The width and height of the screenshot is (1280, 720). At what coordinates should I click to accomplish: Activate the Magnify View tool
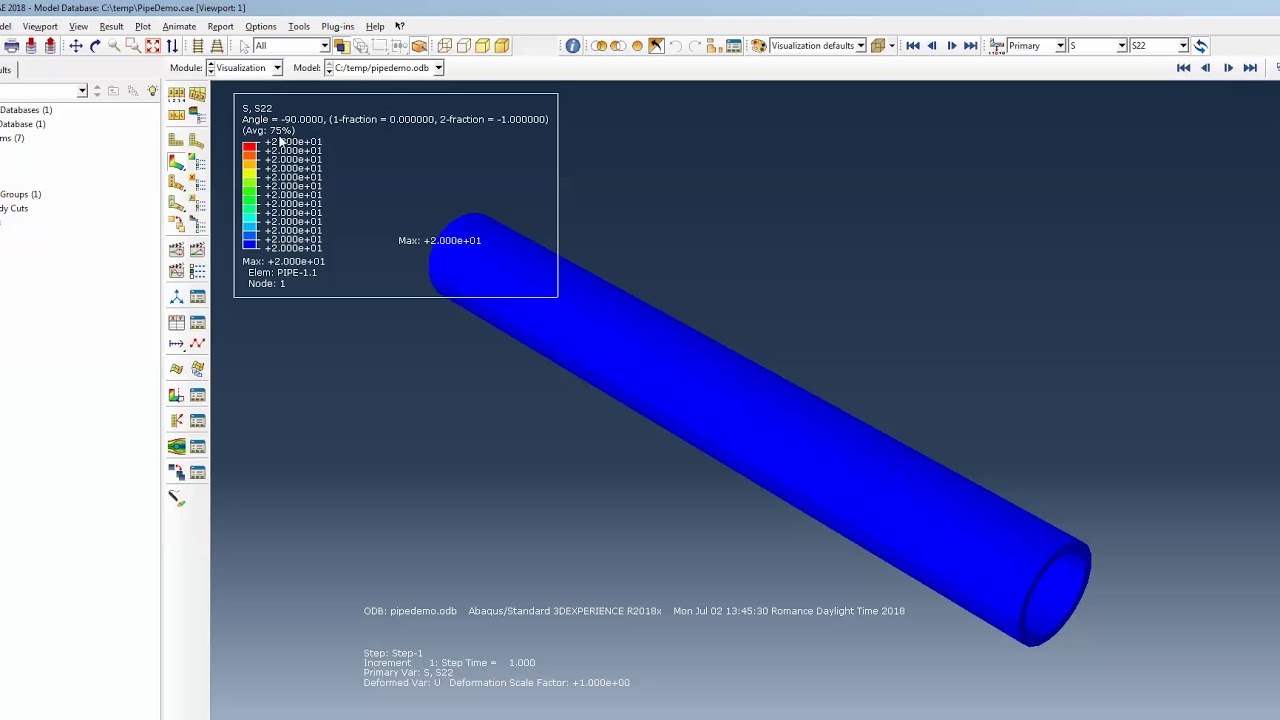(114, 46)
